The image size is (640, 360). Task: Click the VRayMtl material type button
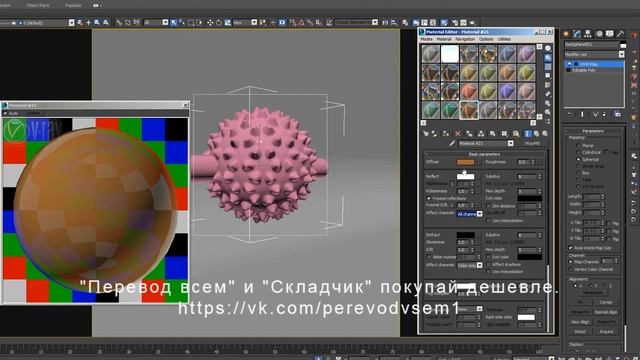coord(532,144)
